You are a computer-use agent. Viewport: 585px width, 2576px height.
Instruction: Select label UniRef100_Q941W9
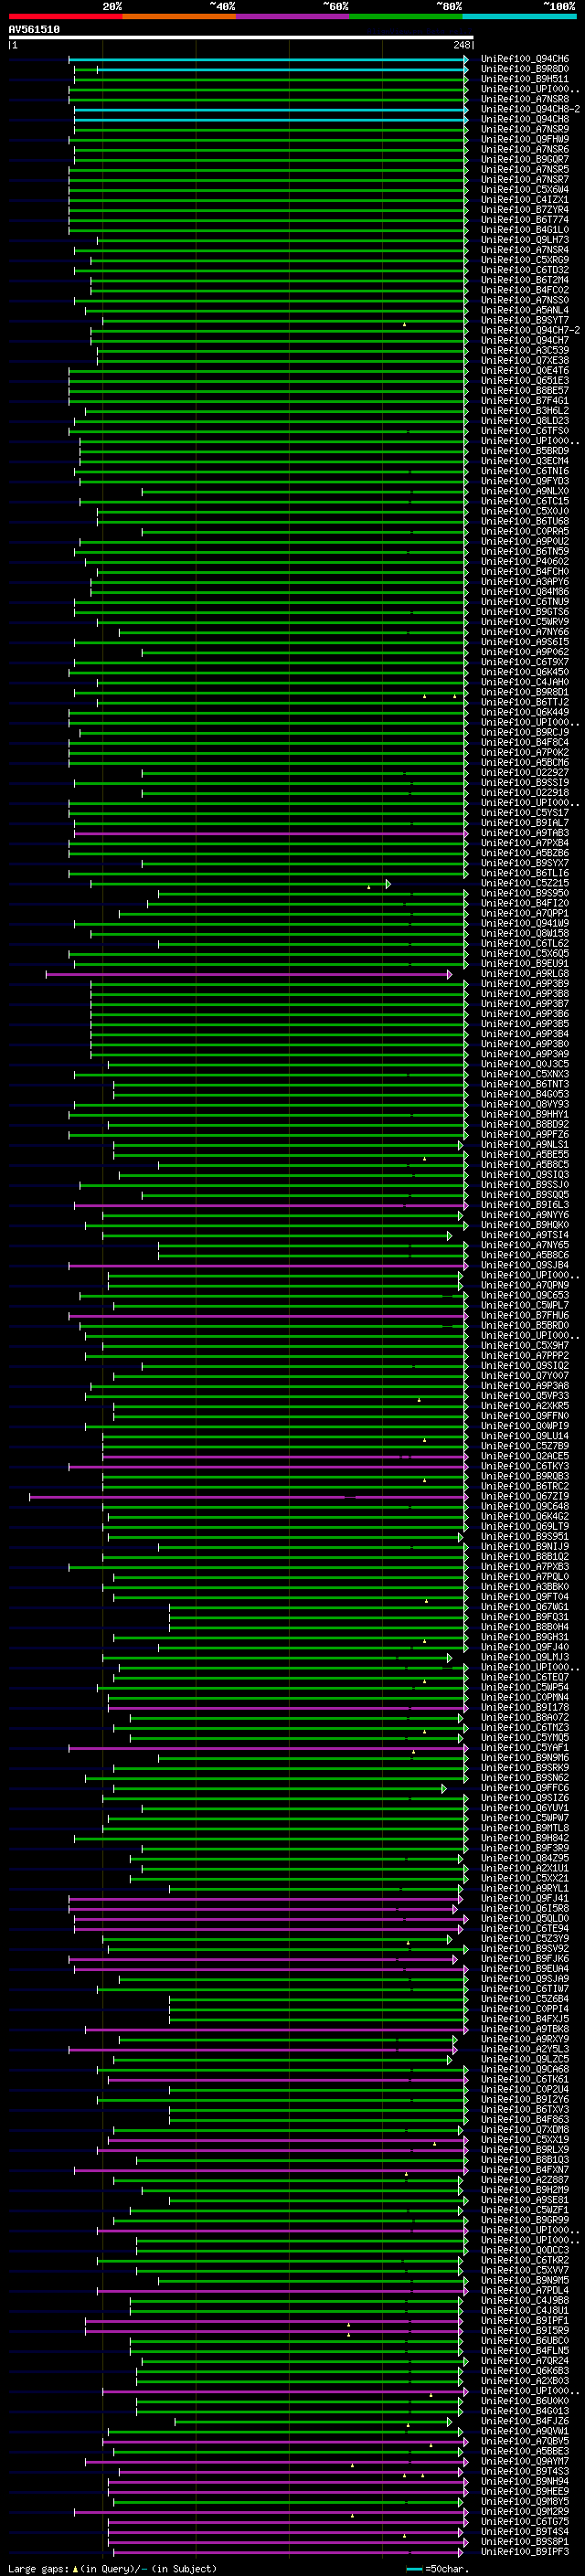[x=525, y=924]
